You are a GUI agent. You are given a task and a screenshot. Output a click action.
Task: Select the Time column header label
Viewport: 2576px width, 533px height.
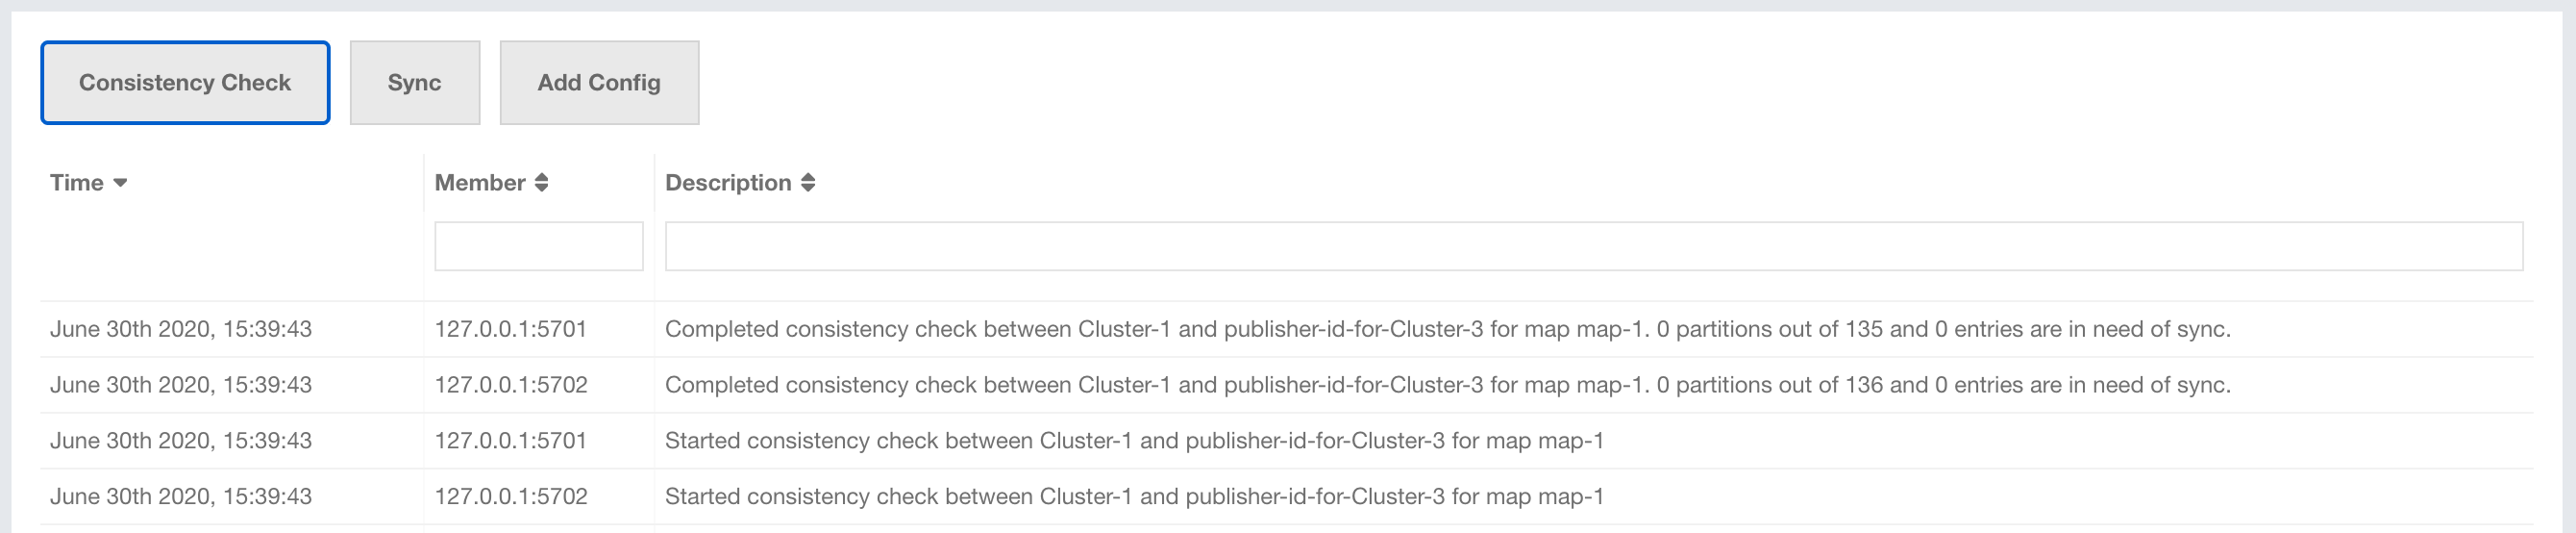tap(77, 183)
